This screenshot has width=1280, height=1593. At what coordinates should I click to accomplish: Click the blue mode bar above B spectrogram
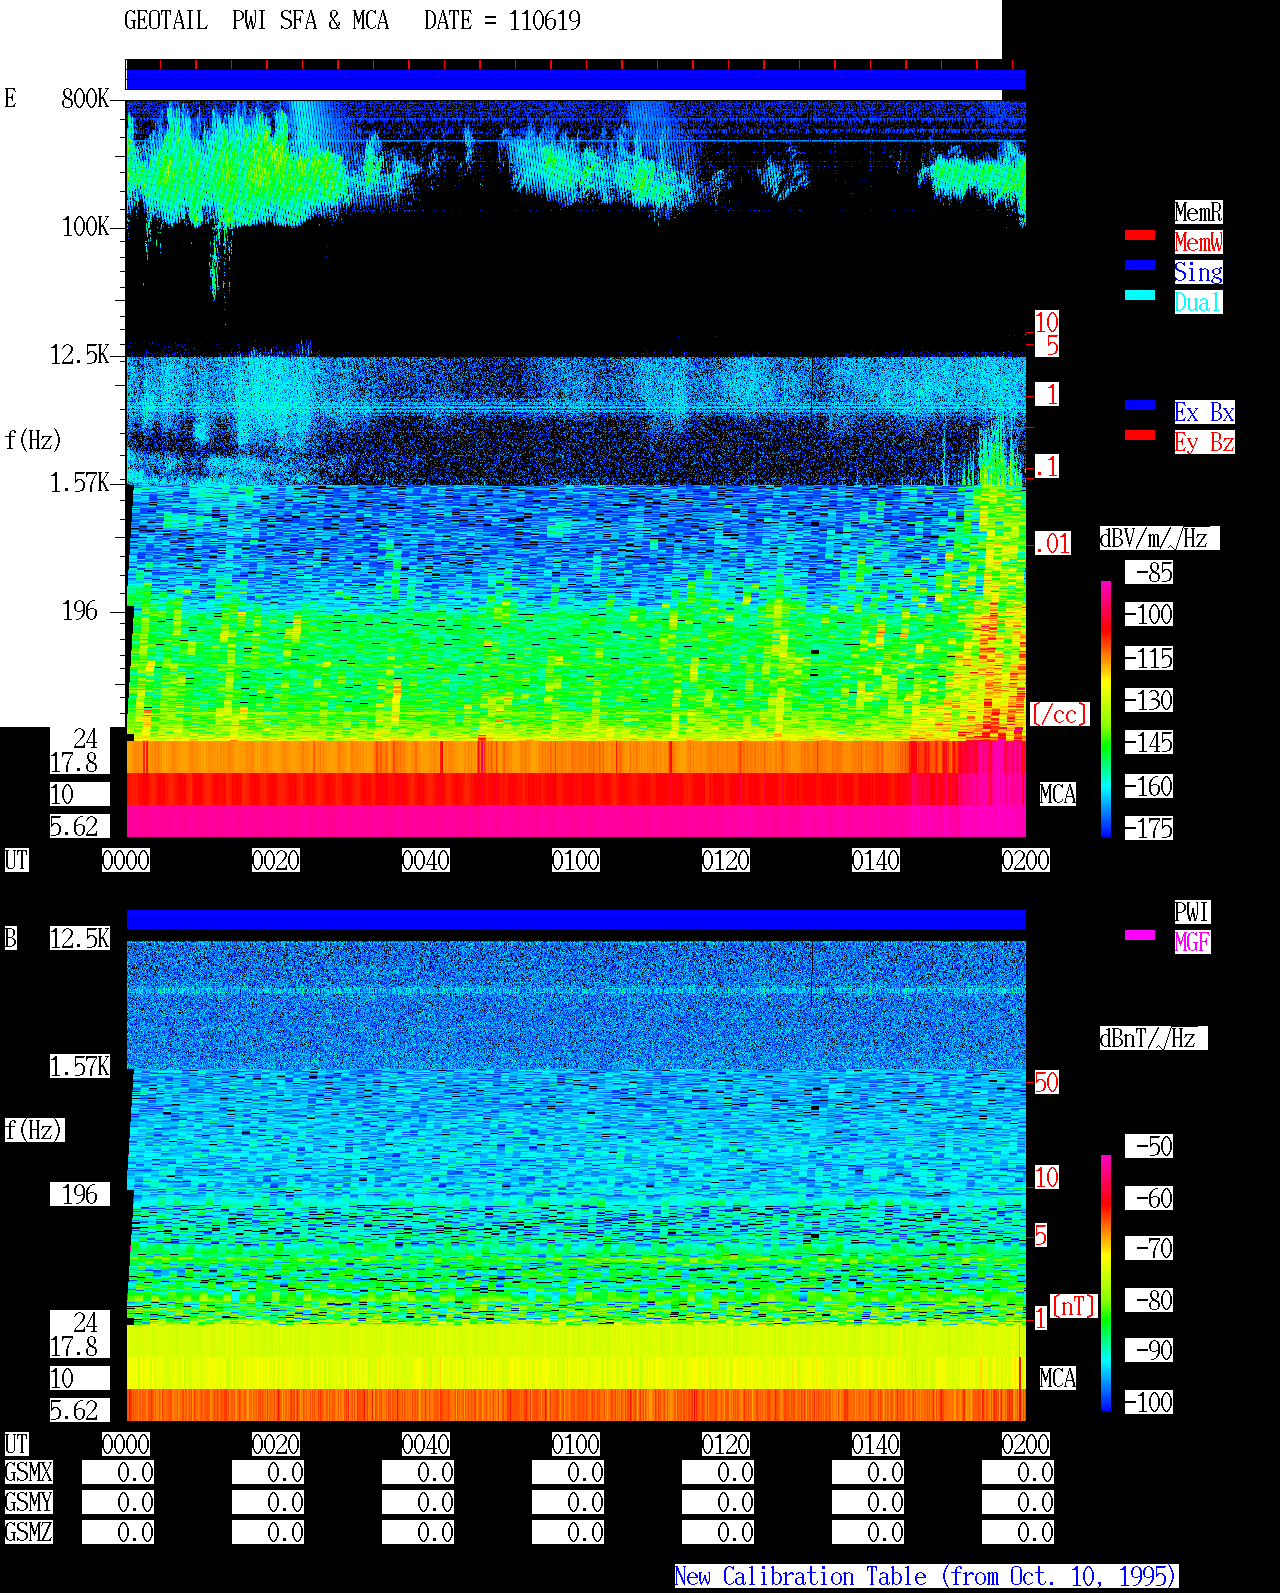576,919
